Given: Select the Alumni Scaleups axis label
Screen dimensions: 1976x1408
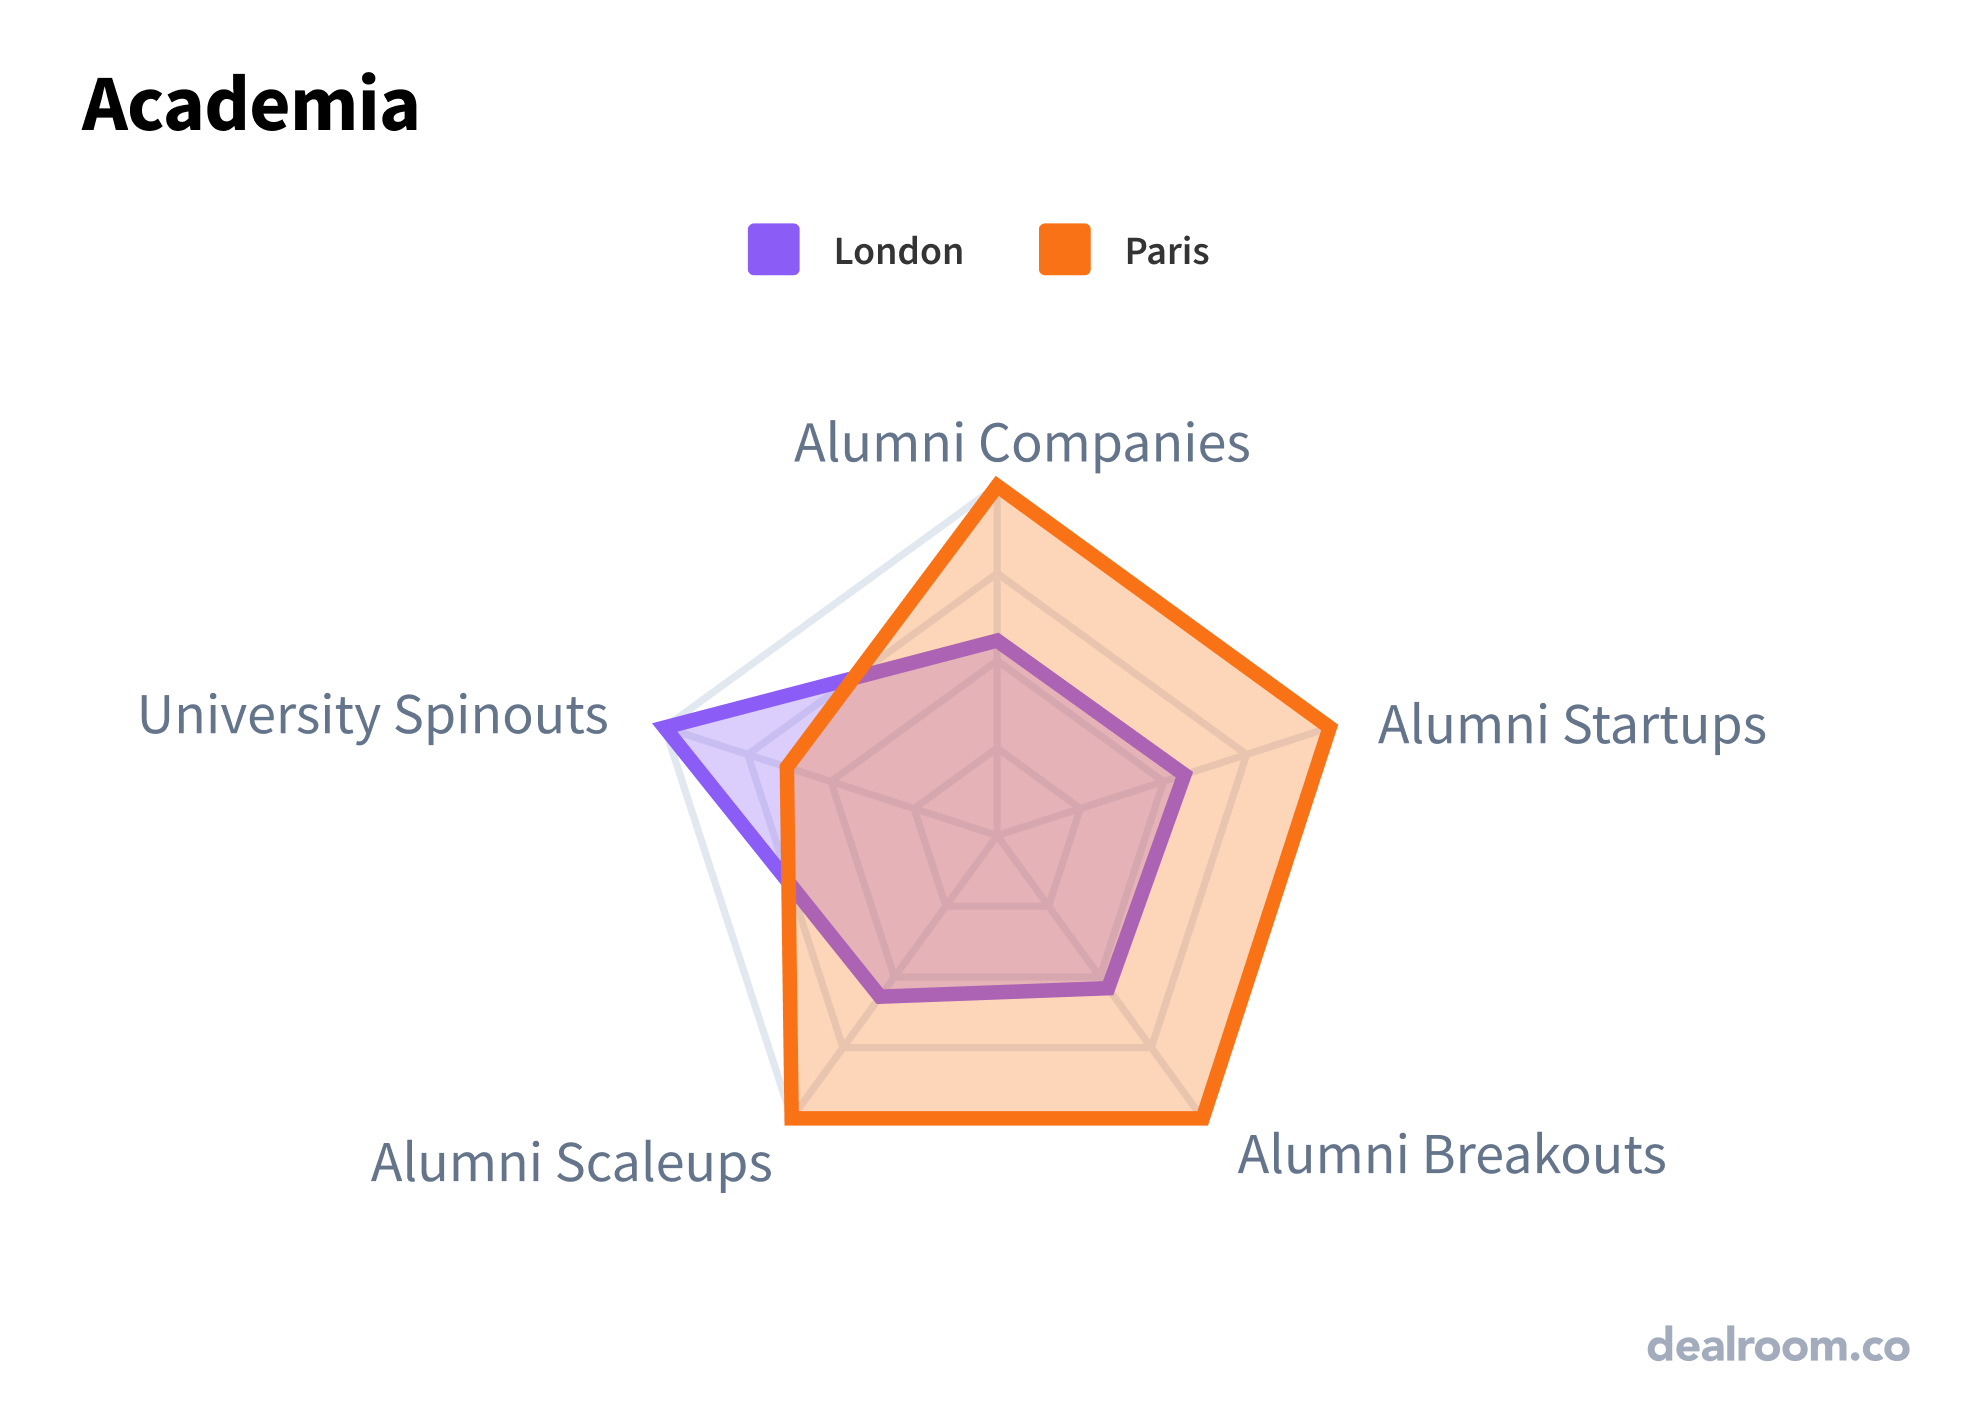Looking at the screenshot, I should [x=571, y=1163].
